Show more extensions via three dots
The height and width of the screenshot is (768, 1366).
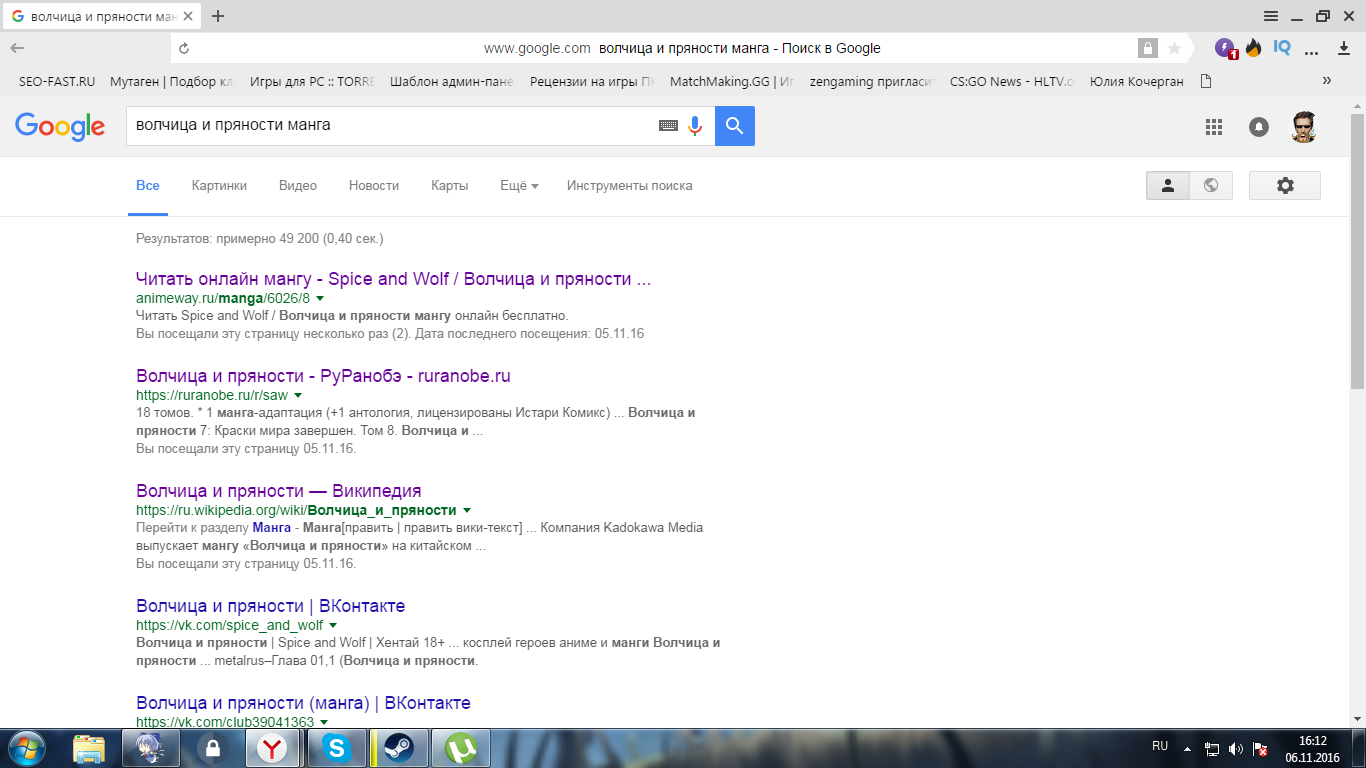(1313, 50)
